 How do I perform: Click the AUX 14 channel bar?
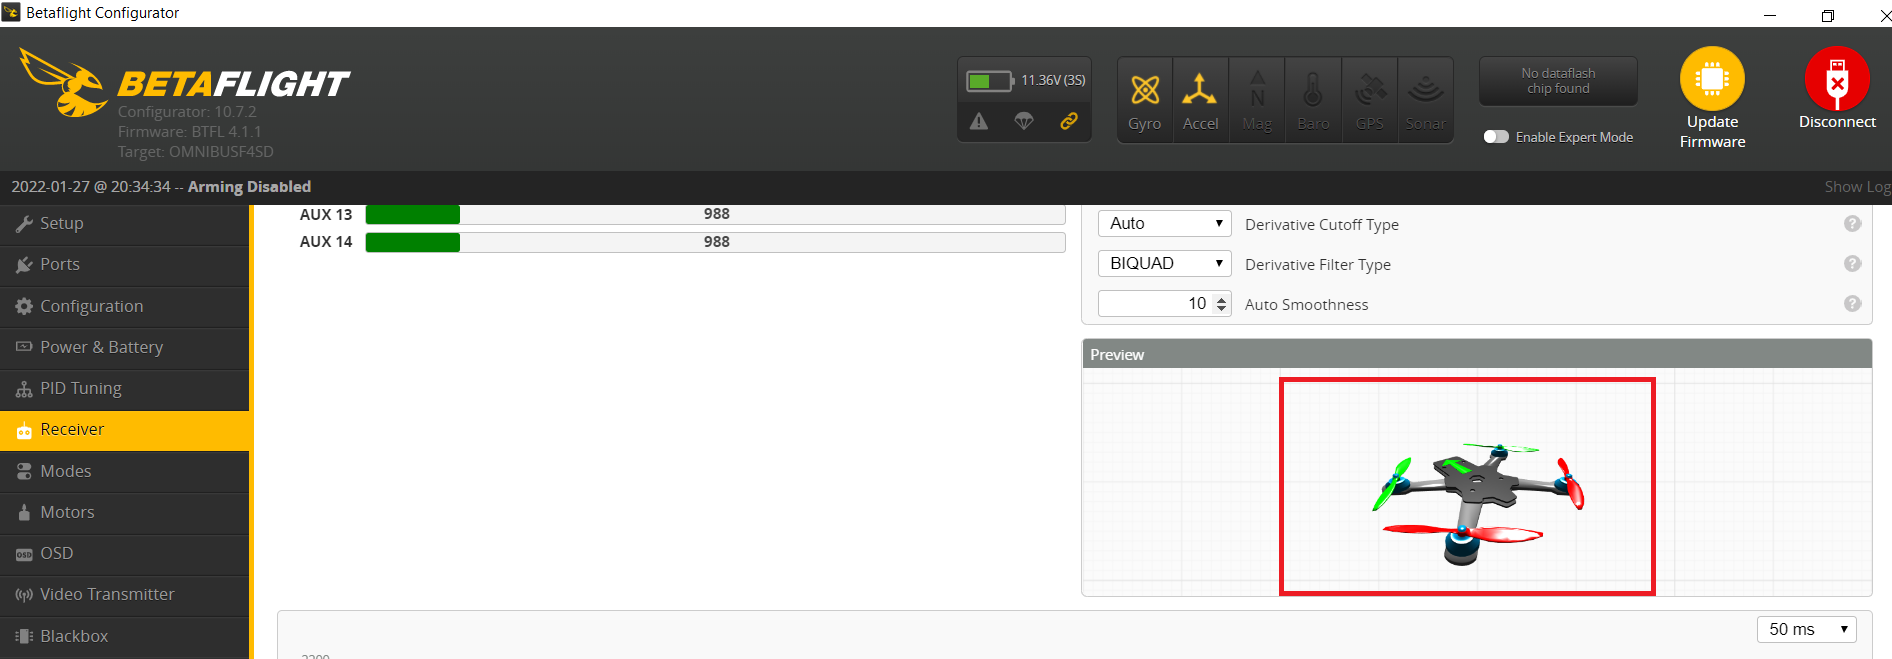tap(715, 242)
